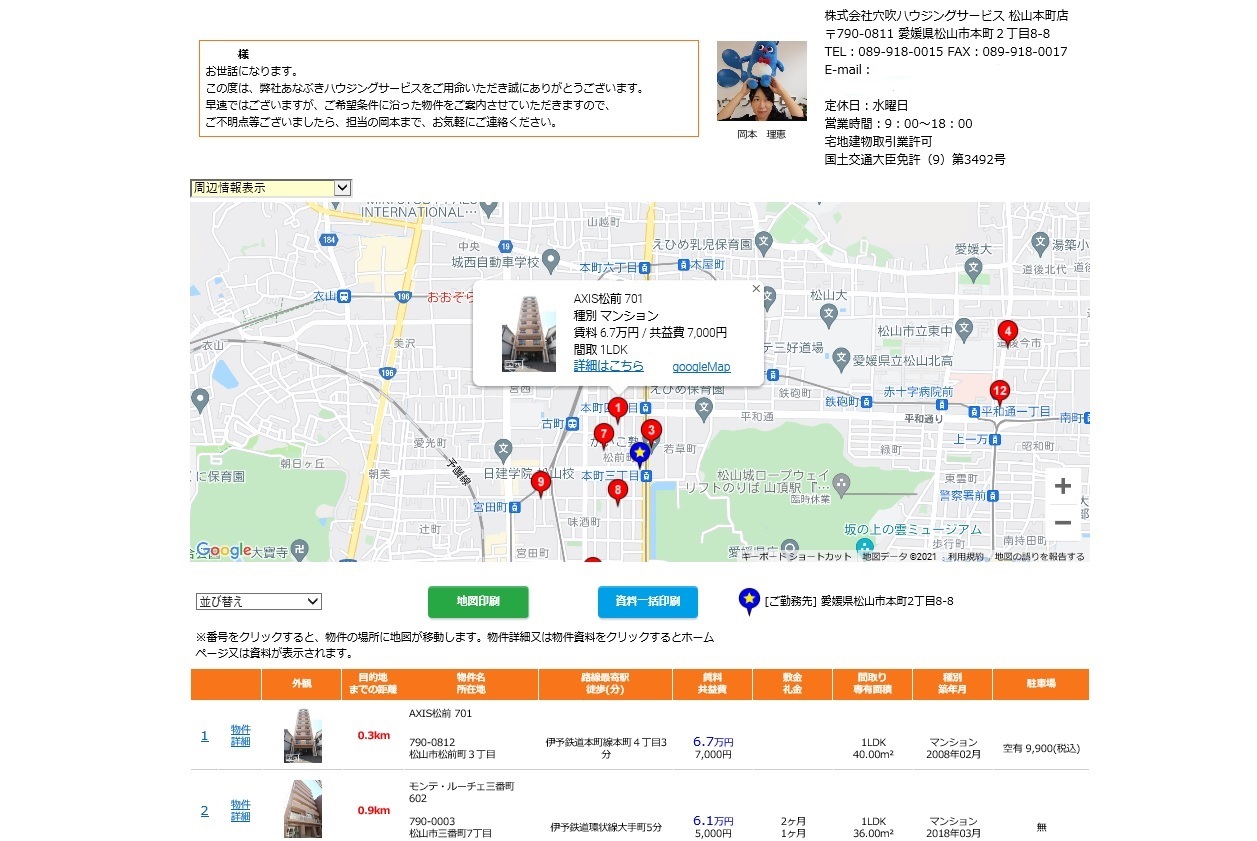Click 物件詳細 link for AXIS松前 701

click(x=240, y=736)
